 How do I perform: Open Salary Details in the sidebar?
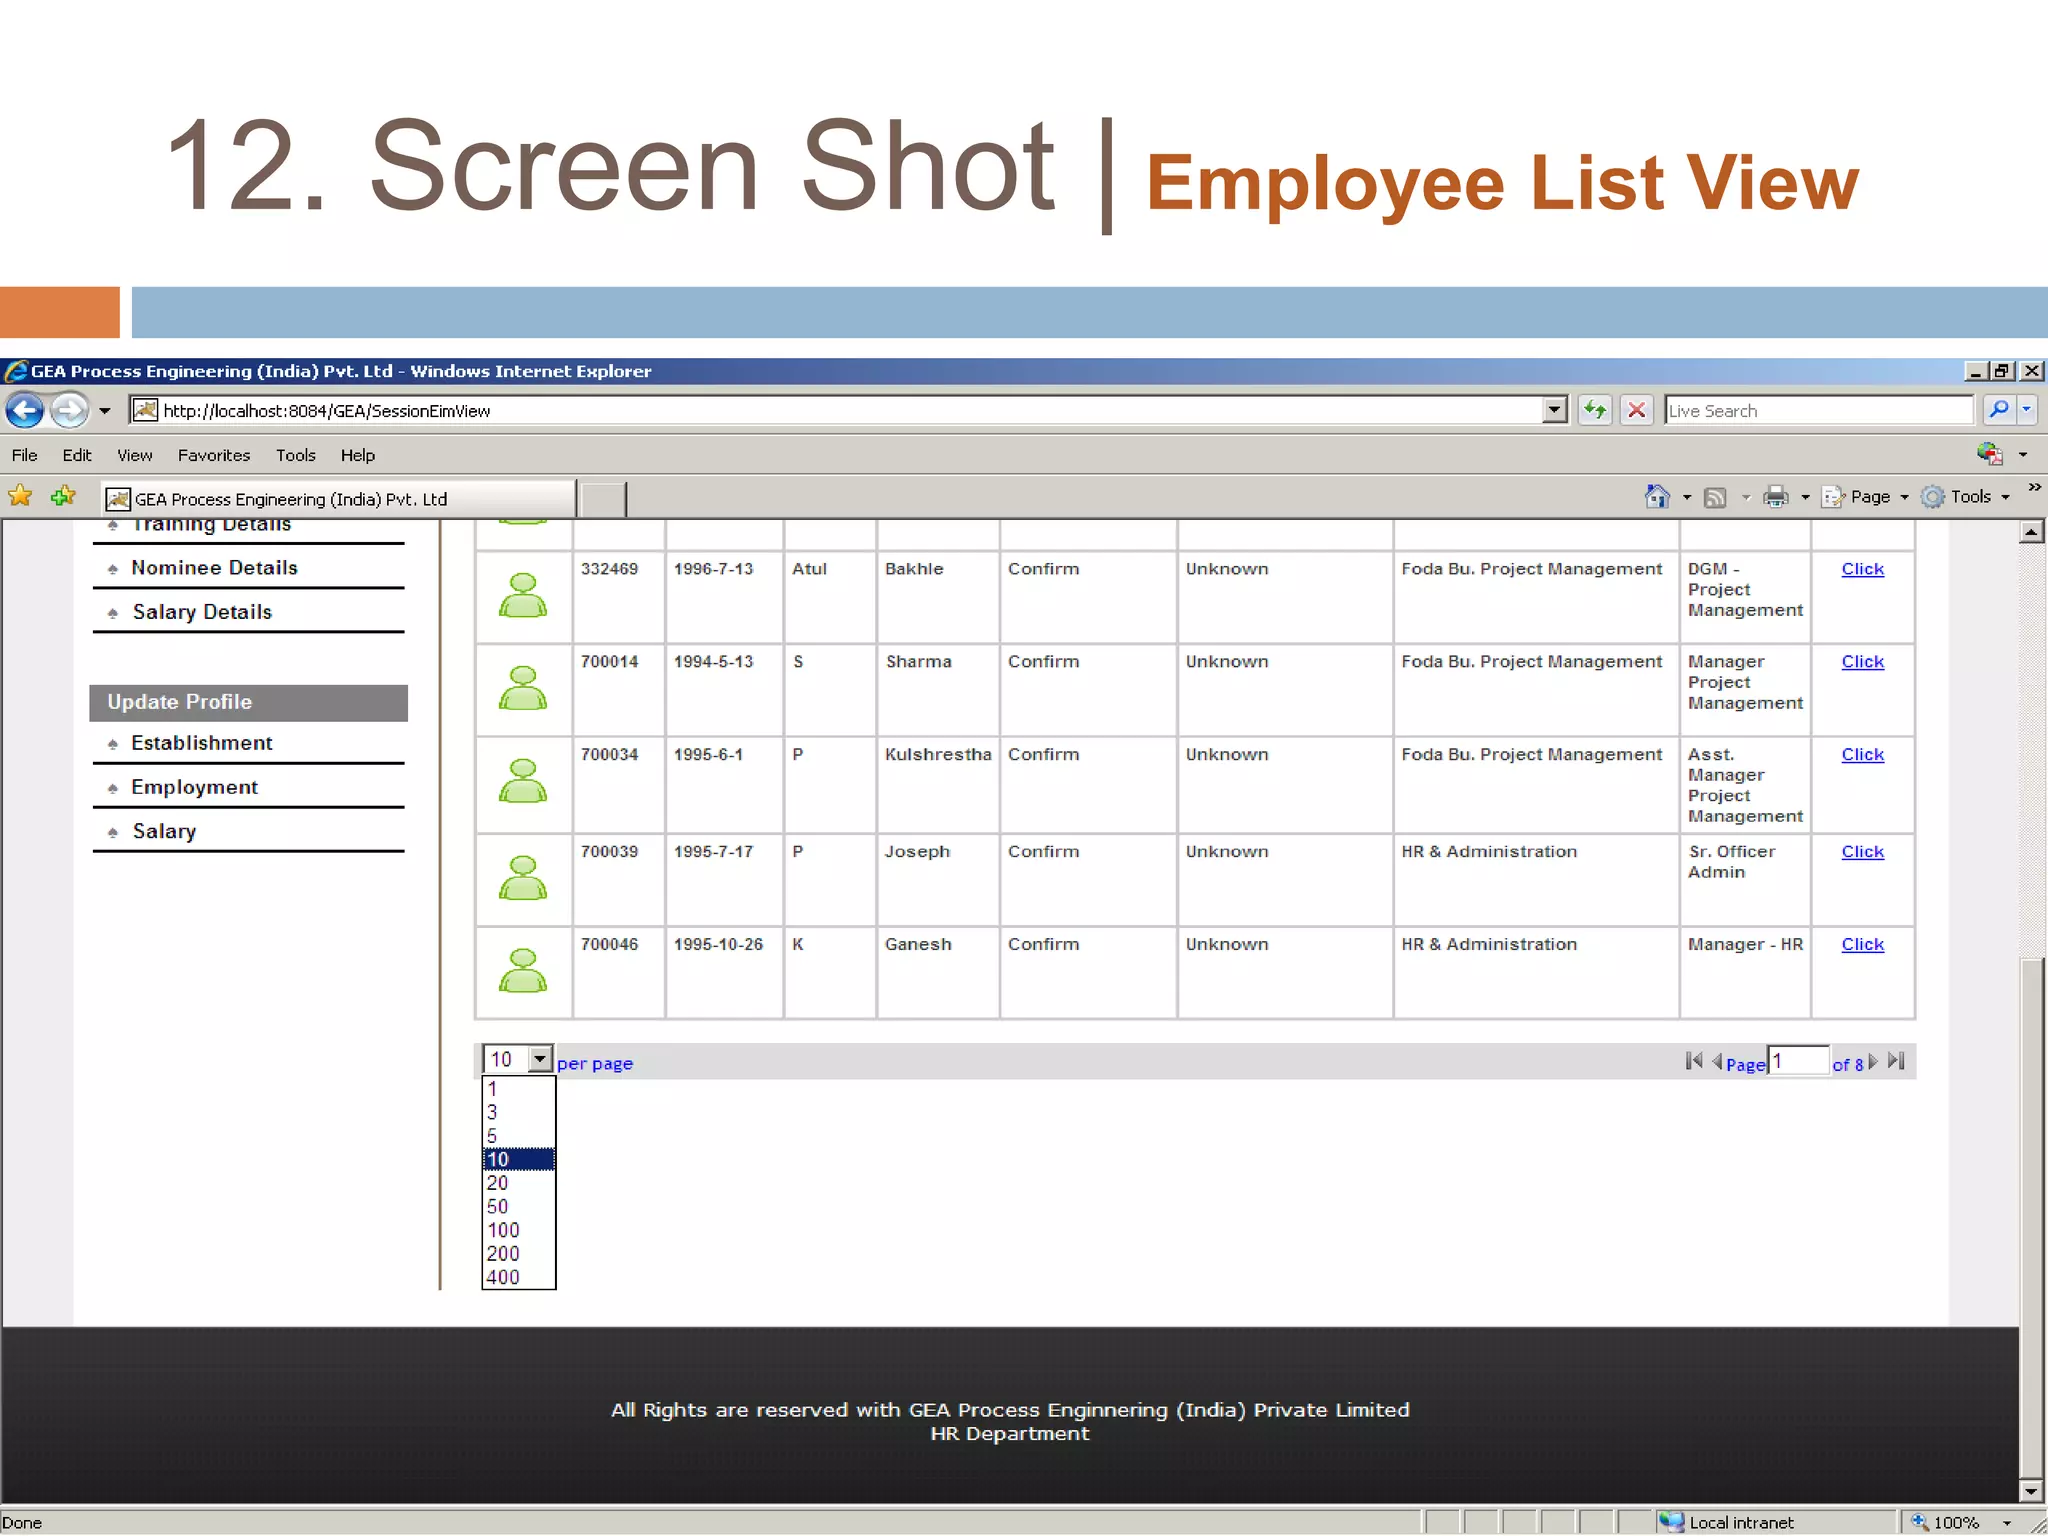(202, 612)
